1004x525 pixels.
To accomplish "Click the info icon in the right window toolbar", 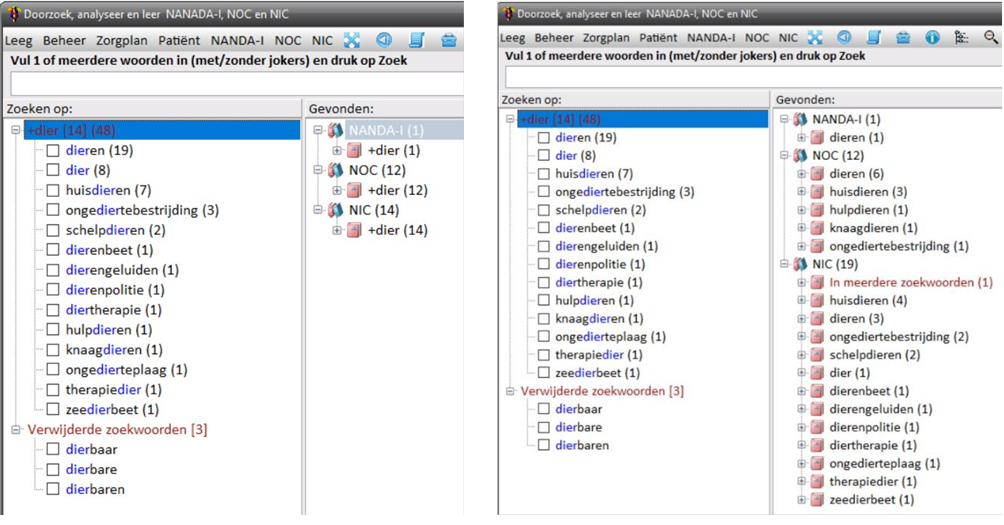I will click(932, 38).
